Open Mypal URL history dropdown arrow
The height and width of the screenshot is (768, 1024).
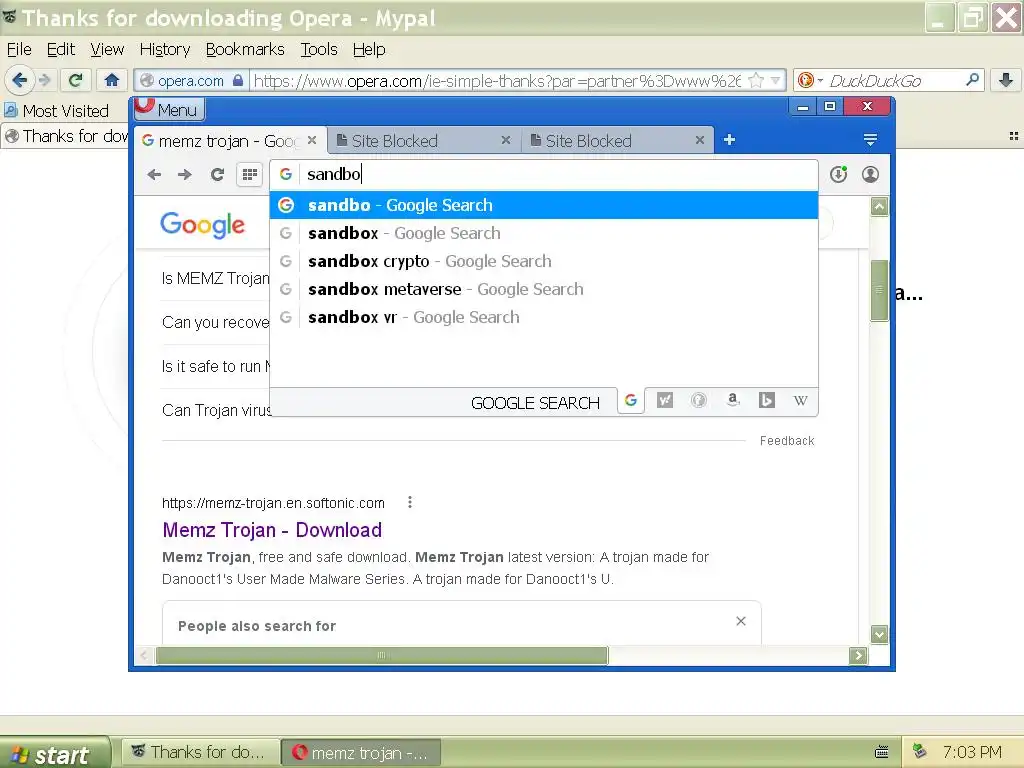pyautogui.click(x=776, y=80)
